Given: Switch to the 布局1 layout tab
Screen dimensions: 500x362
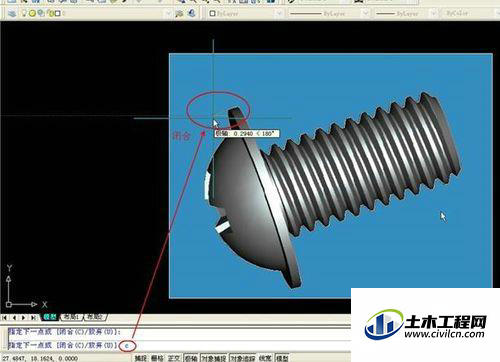Looking at the screenshot, I should pyautogui.click(x=71, y=317).
